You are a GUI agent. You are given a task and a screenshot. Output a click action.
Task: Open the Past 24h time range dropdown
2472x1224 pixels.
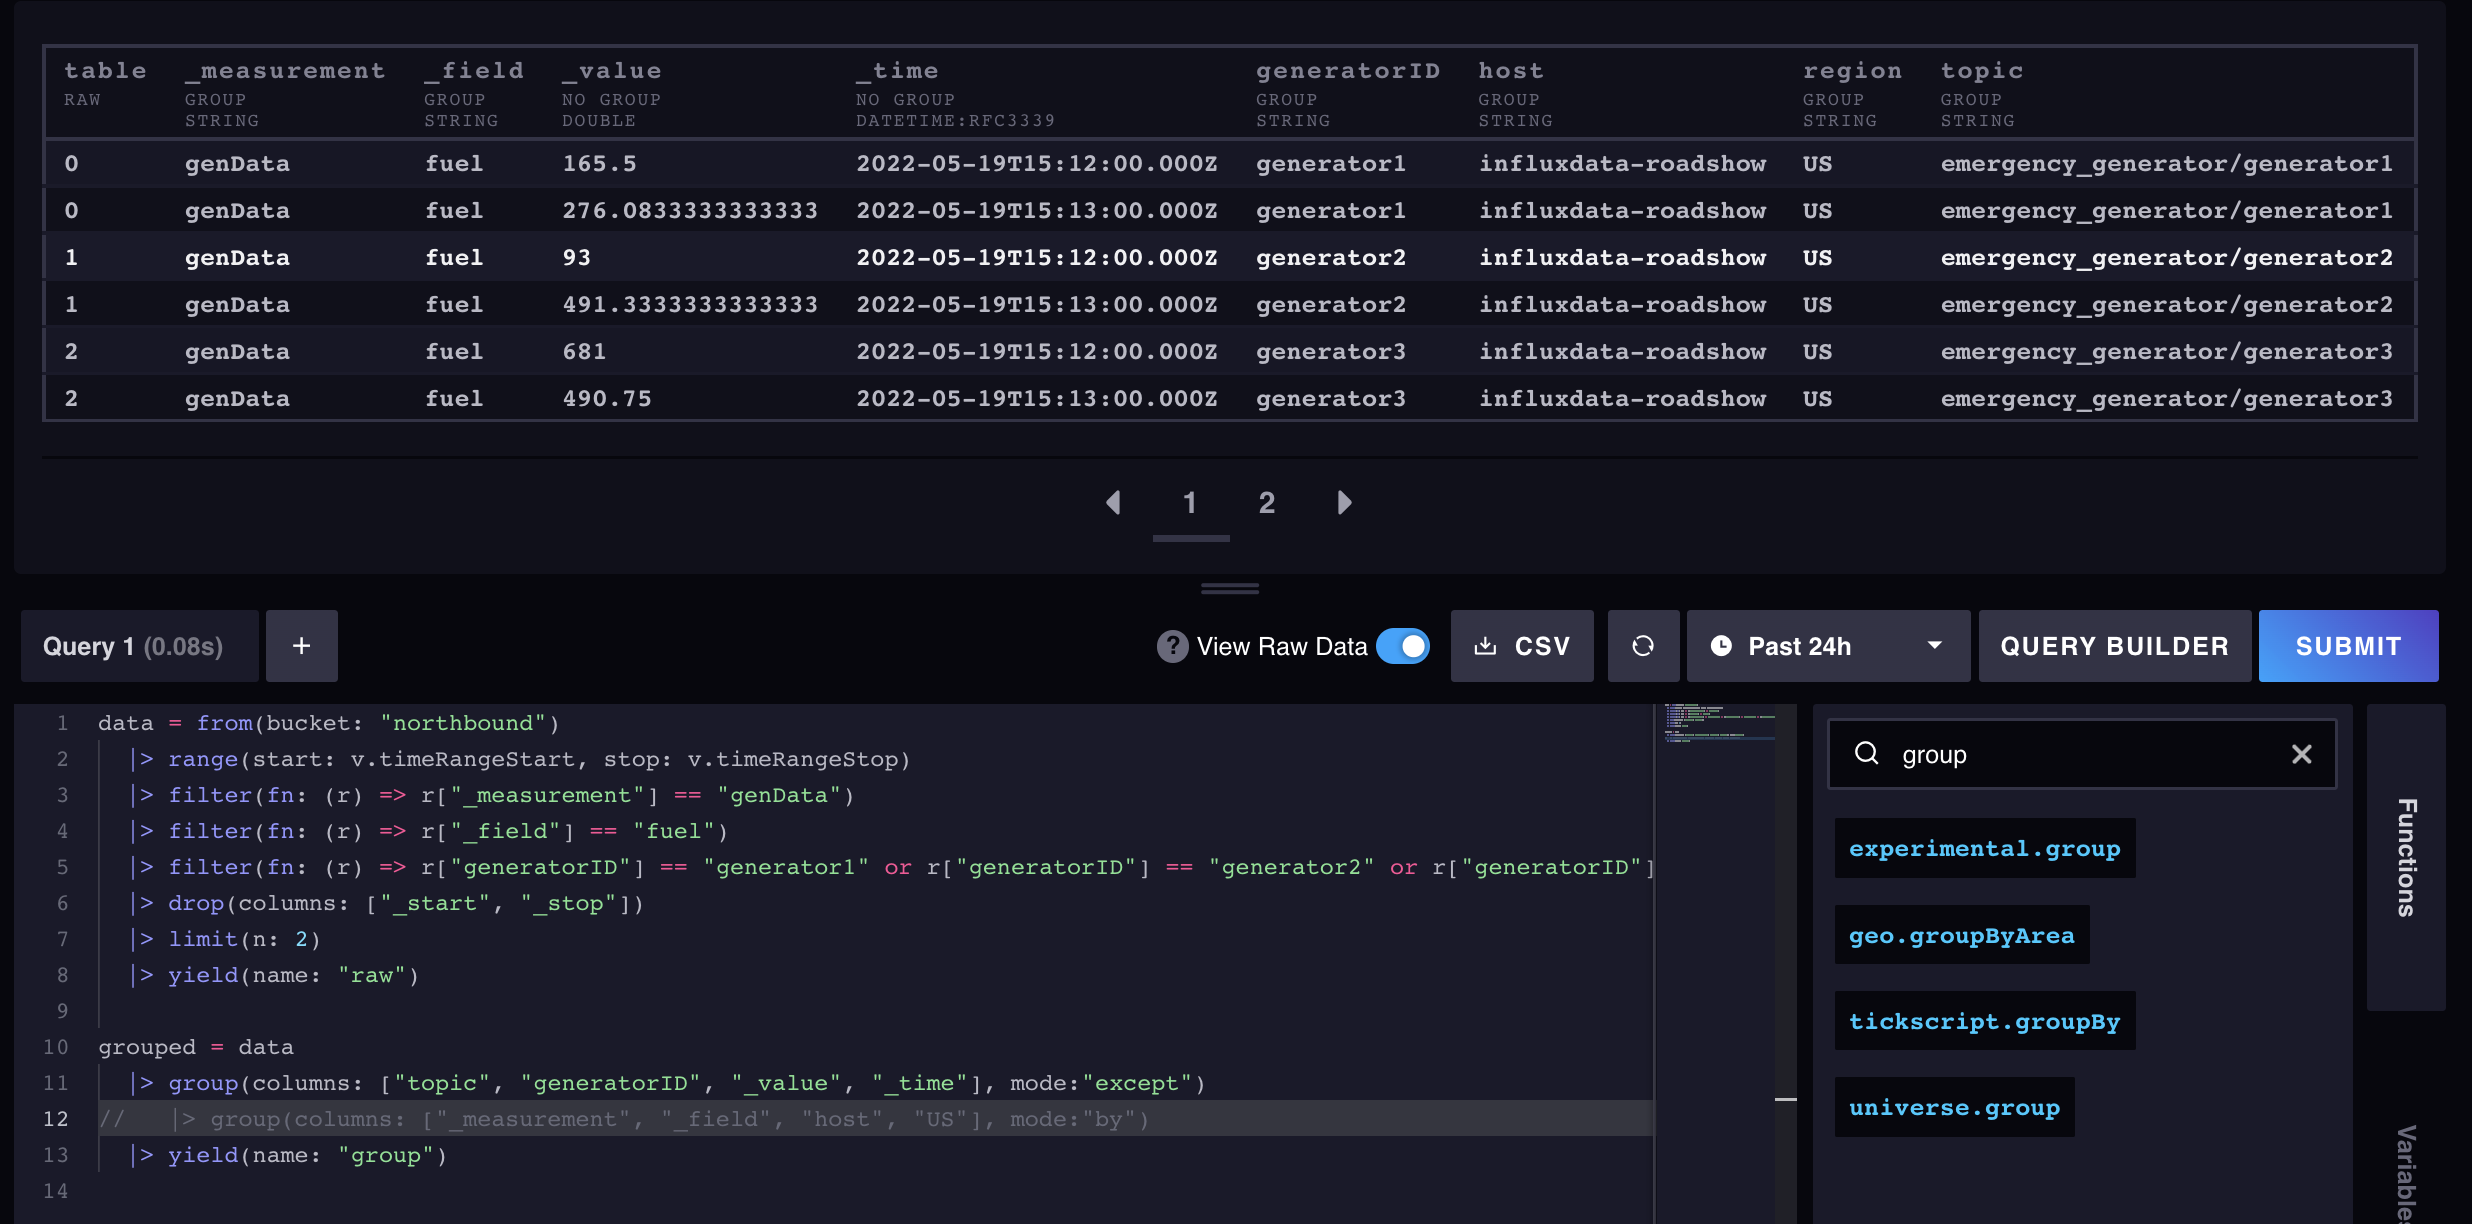(1828, 646)
